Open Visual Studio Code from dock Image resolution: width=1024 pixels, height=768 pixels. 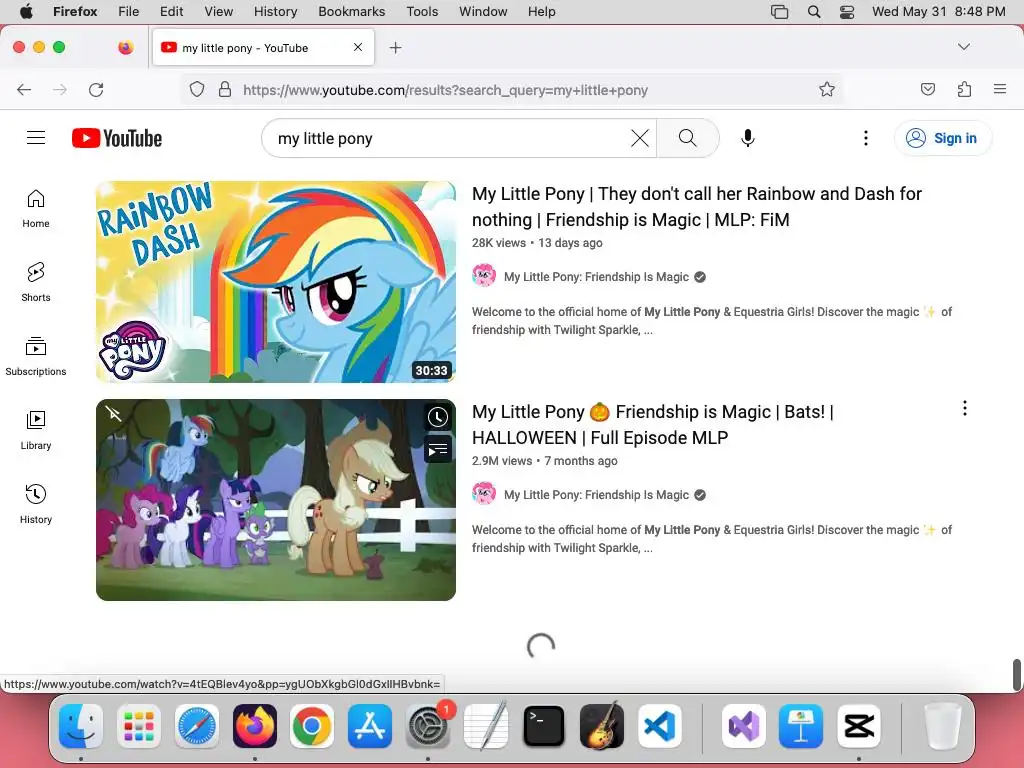(x=659, y=726)
